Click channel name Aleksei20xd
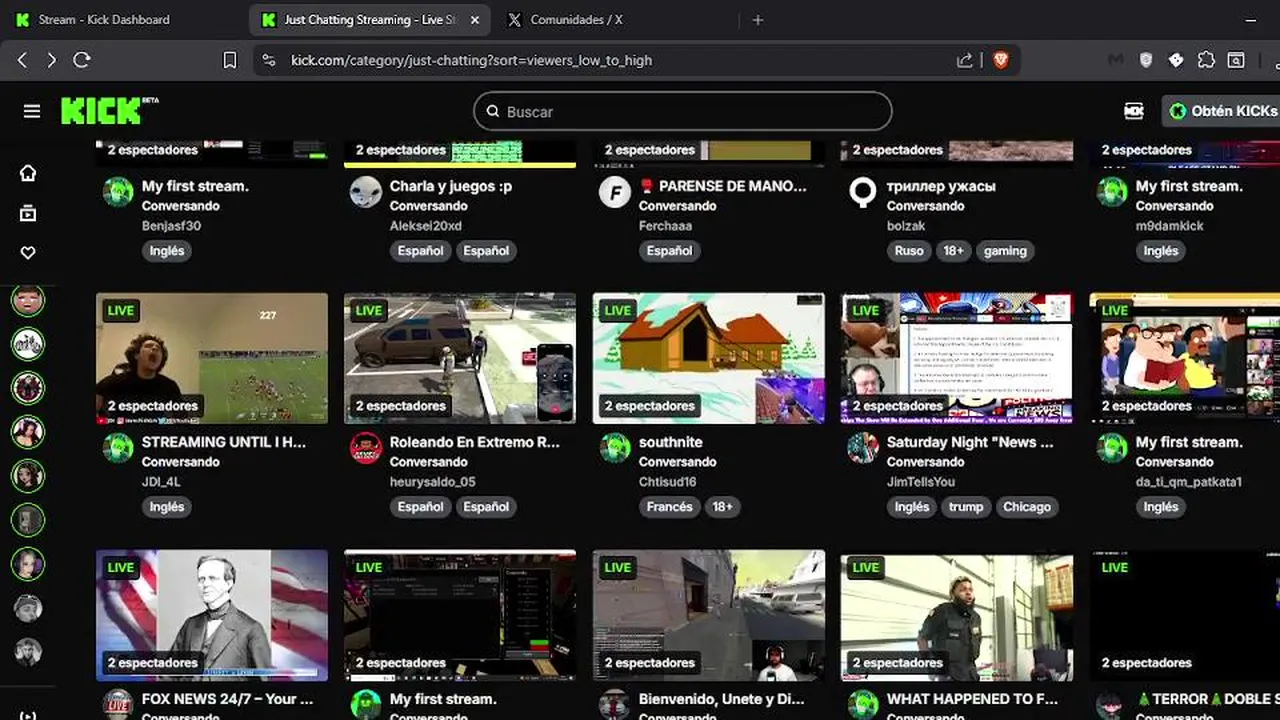 coord(426,226)
